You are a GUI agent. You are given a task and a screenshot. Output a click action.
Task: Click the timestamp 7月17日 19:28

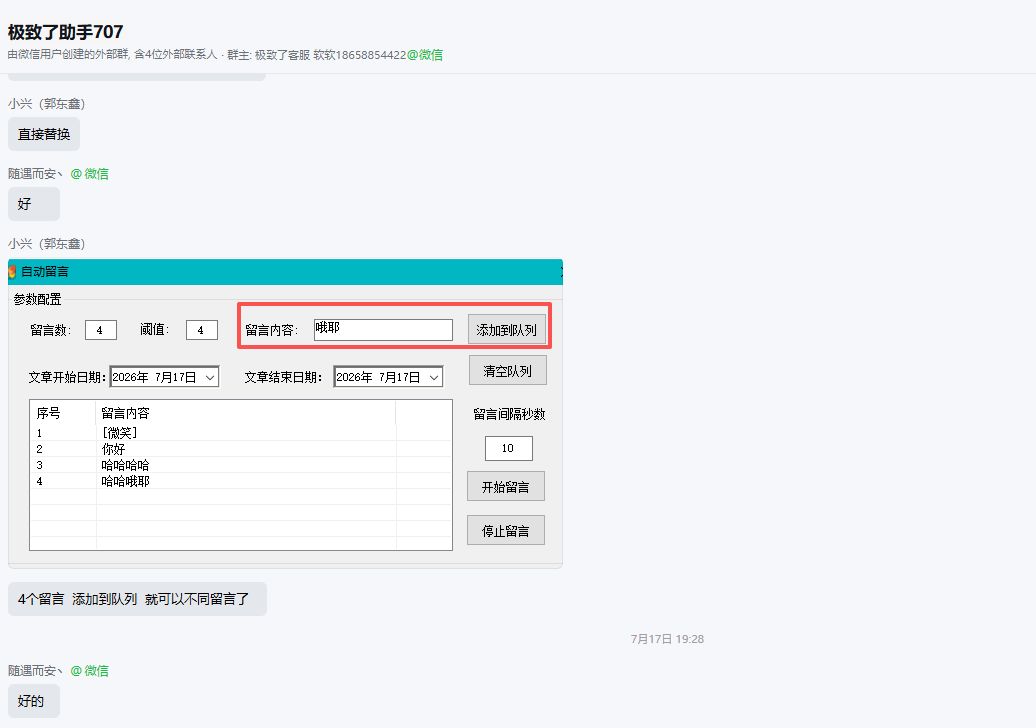tap(667, 639)
